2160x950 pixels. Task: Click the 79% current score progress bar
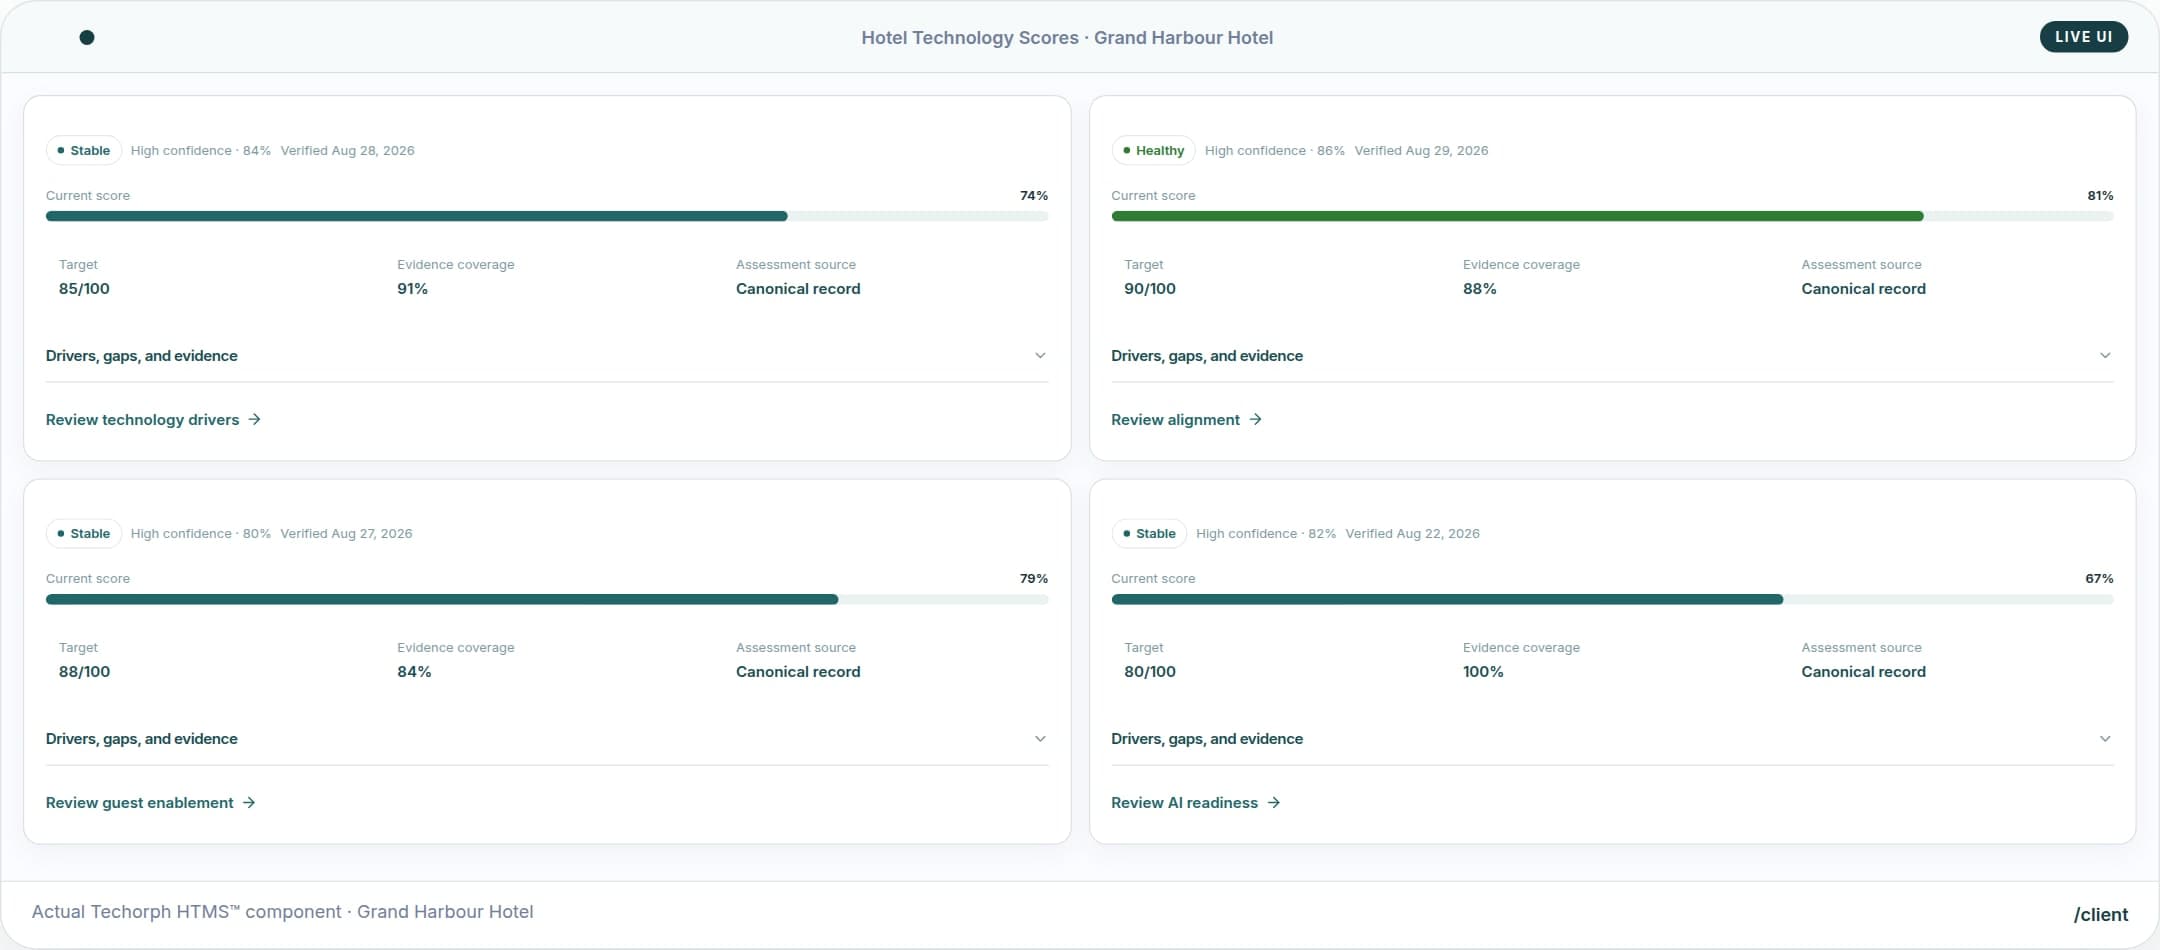coord(547,599)
